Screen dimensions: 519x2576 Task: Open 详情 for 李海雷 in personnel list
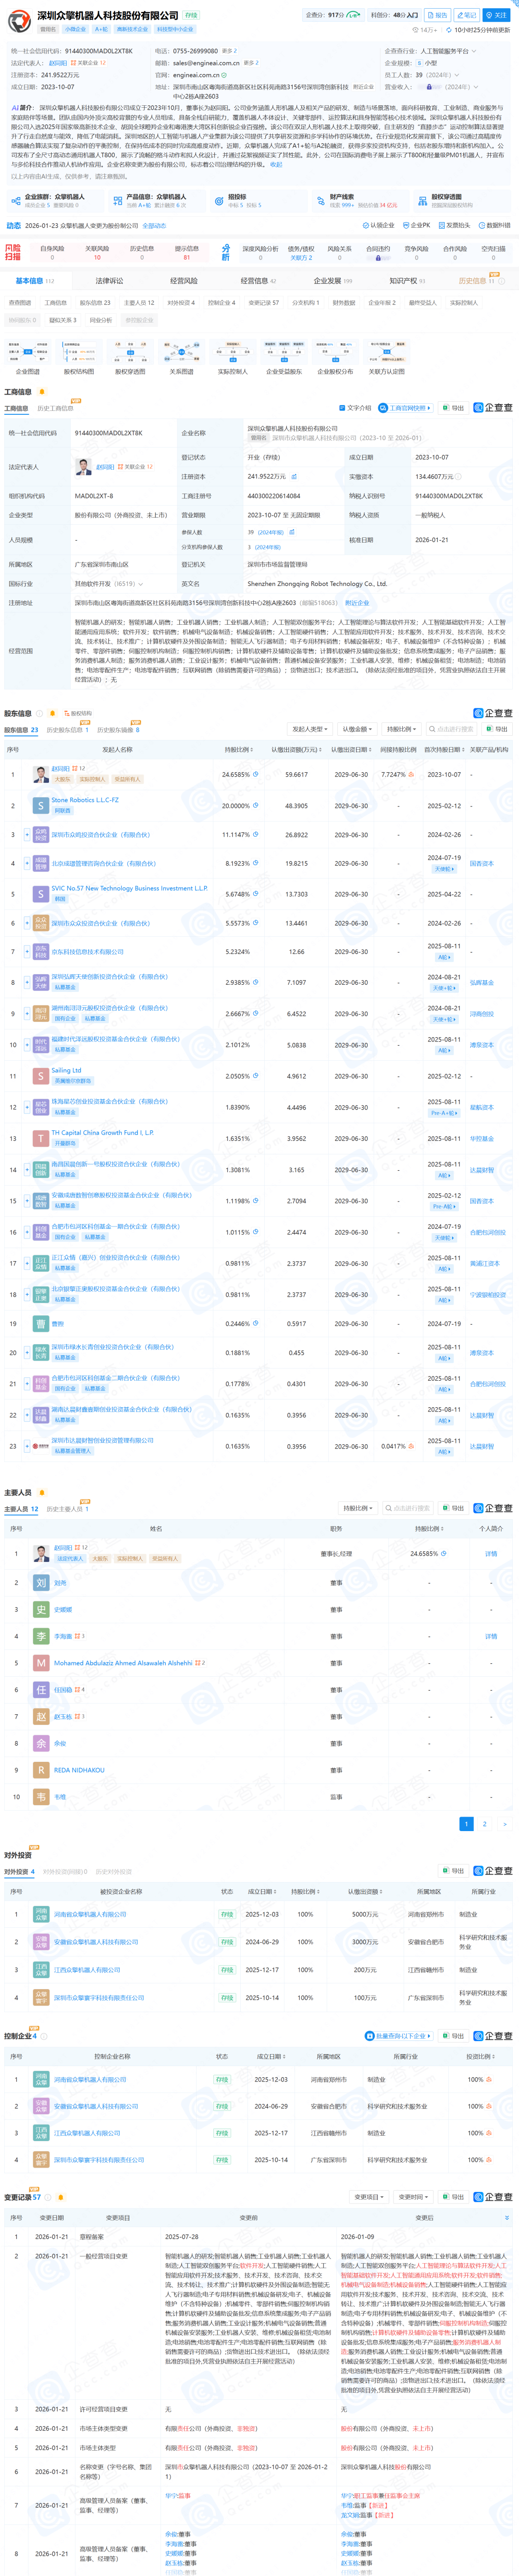tap(491, 1637)
